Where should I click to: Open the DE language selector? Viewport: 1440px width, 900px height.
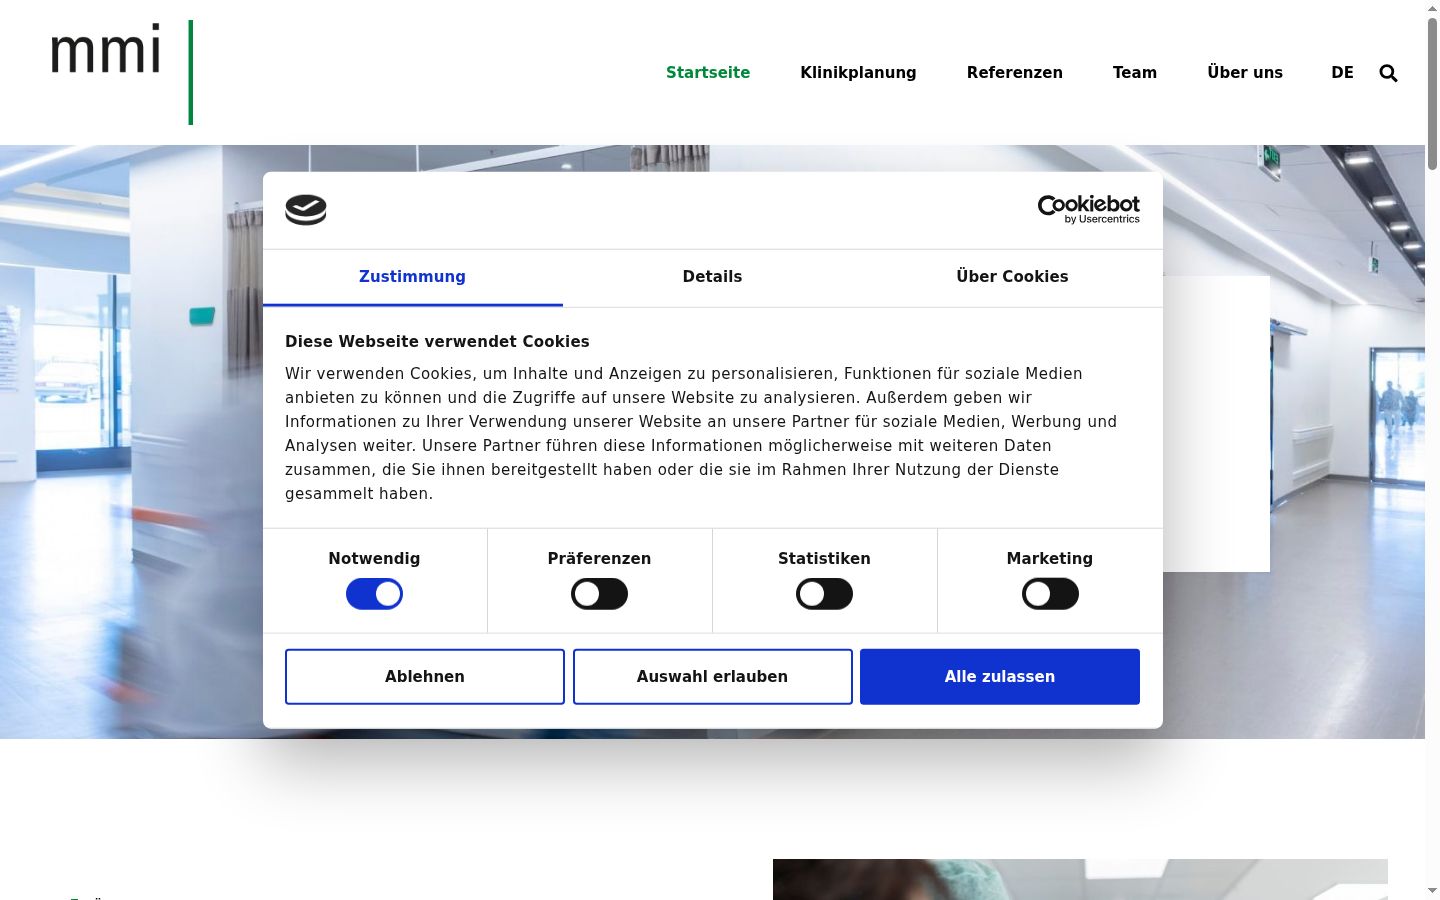click(x=1342, y=73)
